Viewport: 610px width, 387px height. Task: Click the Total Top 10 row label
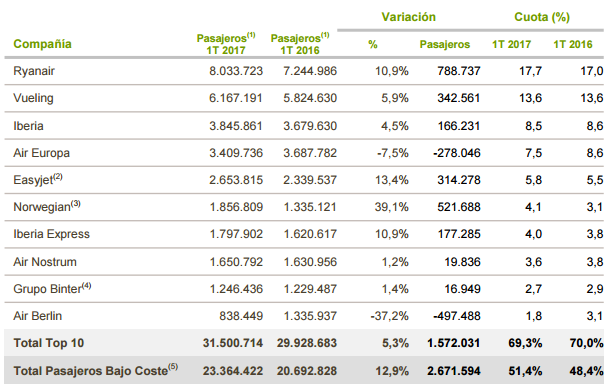click(49, 343)
